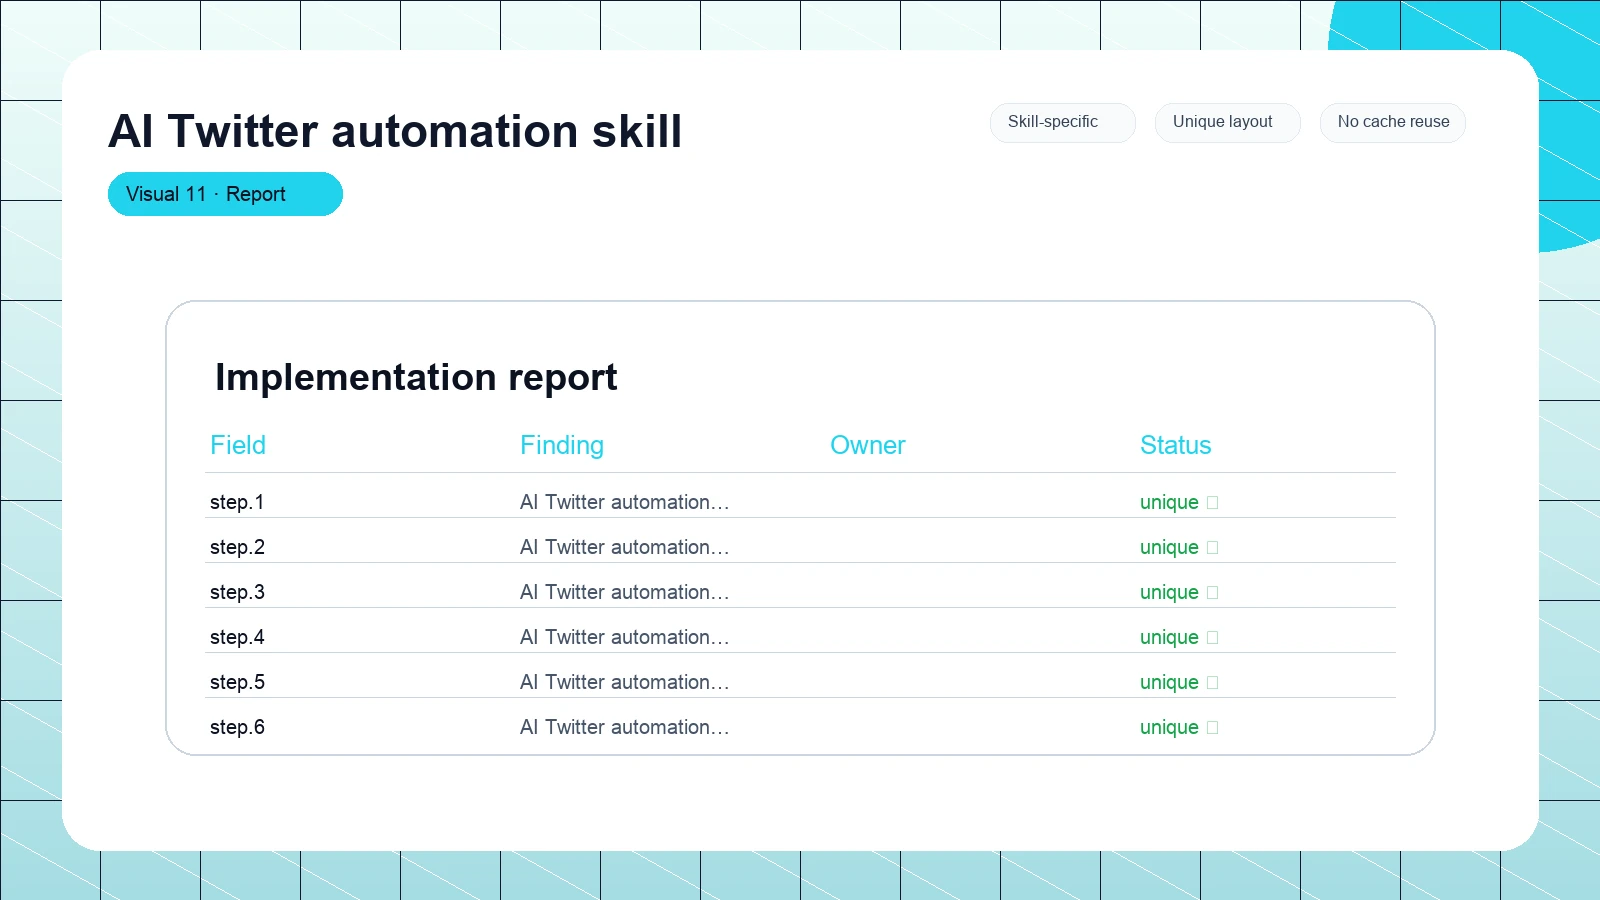The width and height of the screenshot is (1600, 900).
Task: Click the Unique layout pill tag
Action: click(1227, 122)
